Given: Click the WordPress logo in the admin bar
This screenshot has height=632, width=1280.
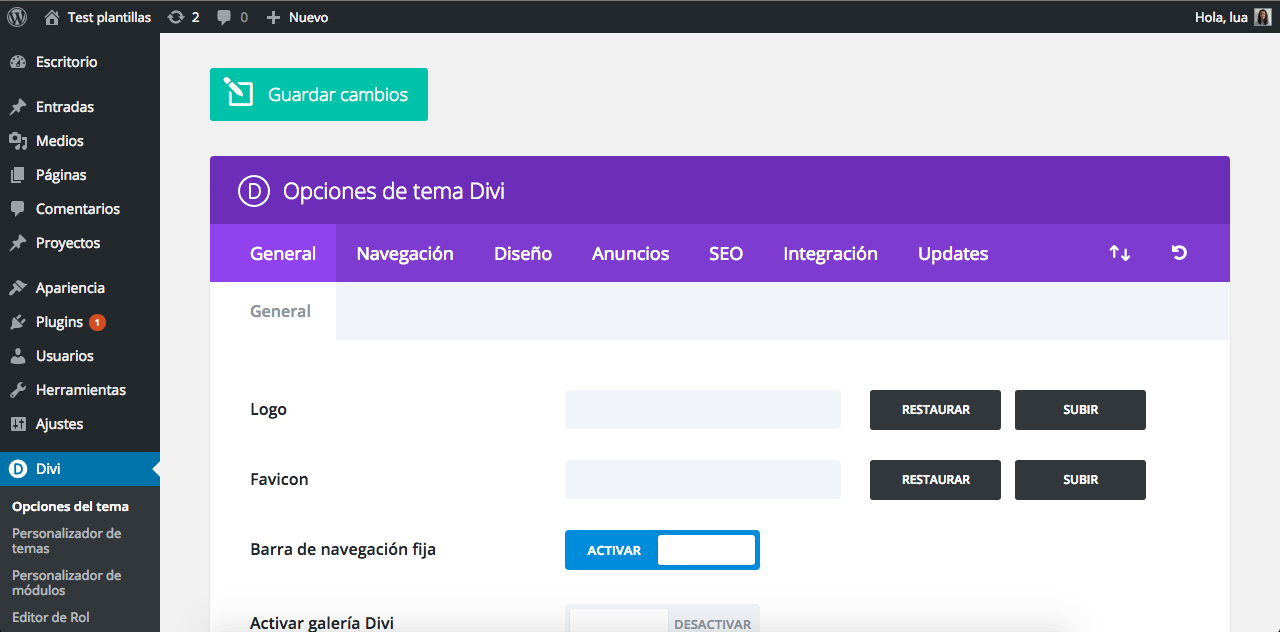Looking at the screenshot, I should 16,16.
